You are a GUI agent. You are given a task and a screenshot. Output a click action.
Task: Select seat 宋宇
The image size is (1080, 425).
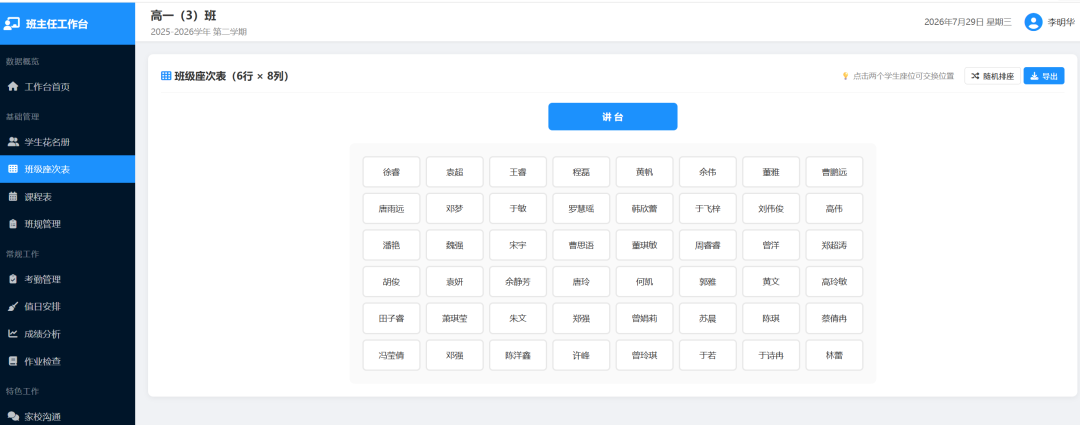point(518,245)
